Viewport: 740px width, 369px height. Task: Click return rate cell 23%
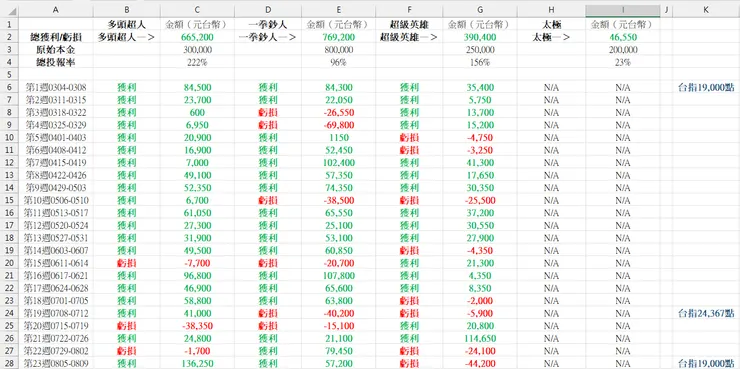(x=622, y=62)
